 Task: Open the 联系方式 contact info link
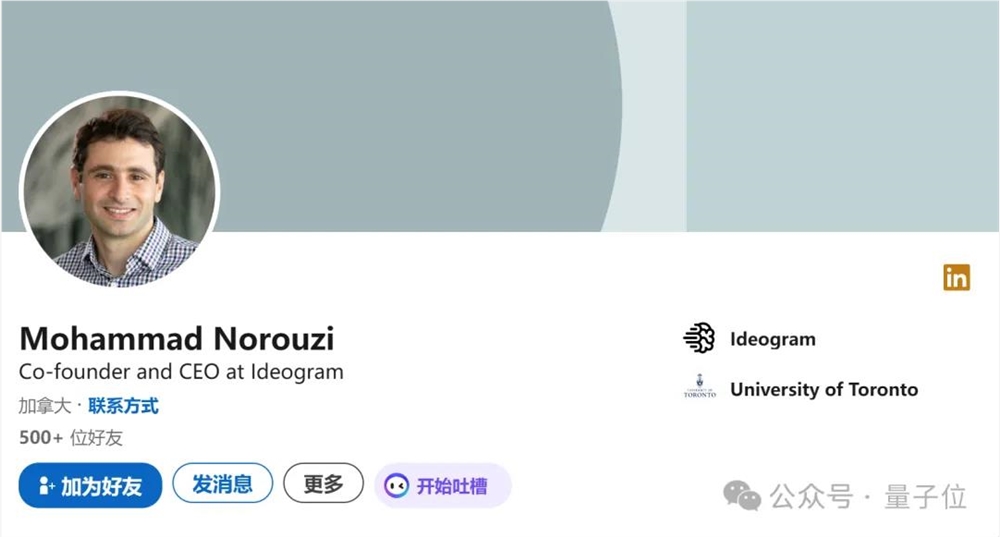[123, 406]
